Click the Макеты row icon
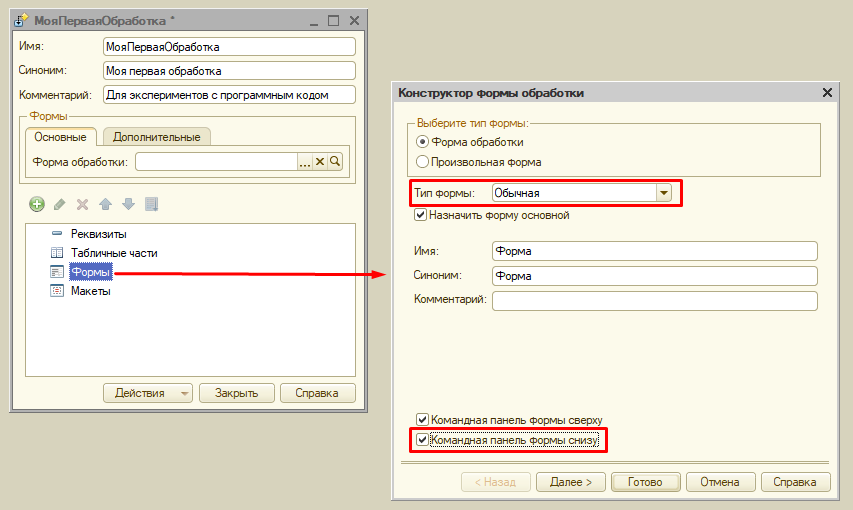Image resolution: width=853 pixels, height=510 pixels. point(57,291)
